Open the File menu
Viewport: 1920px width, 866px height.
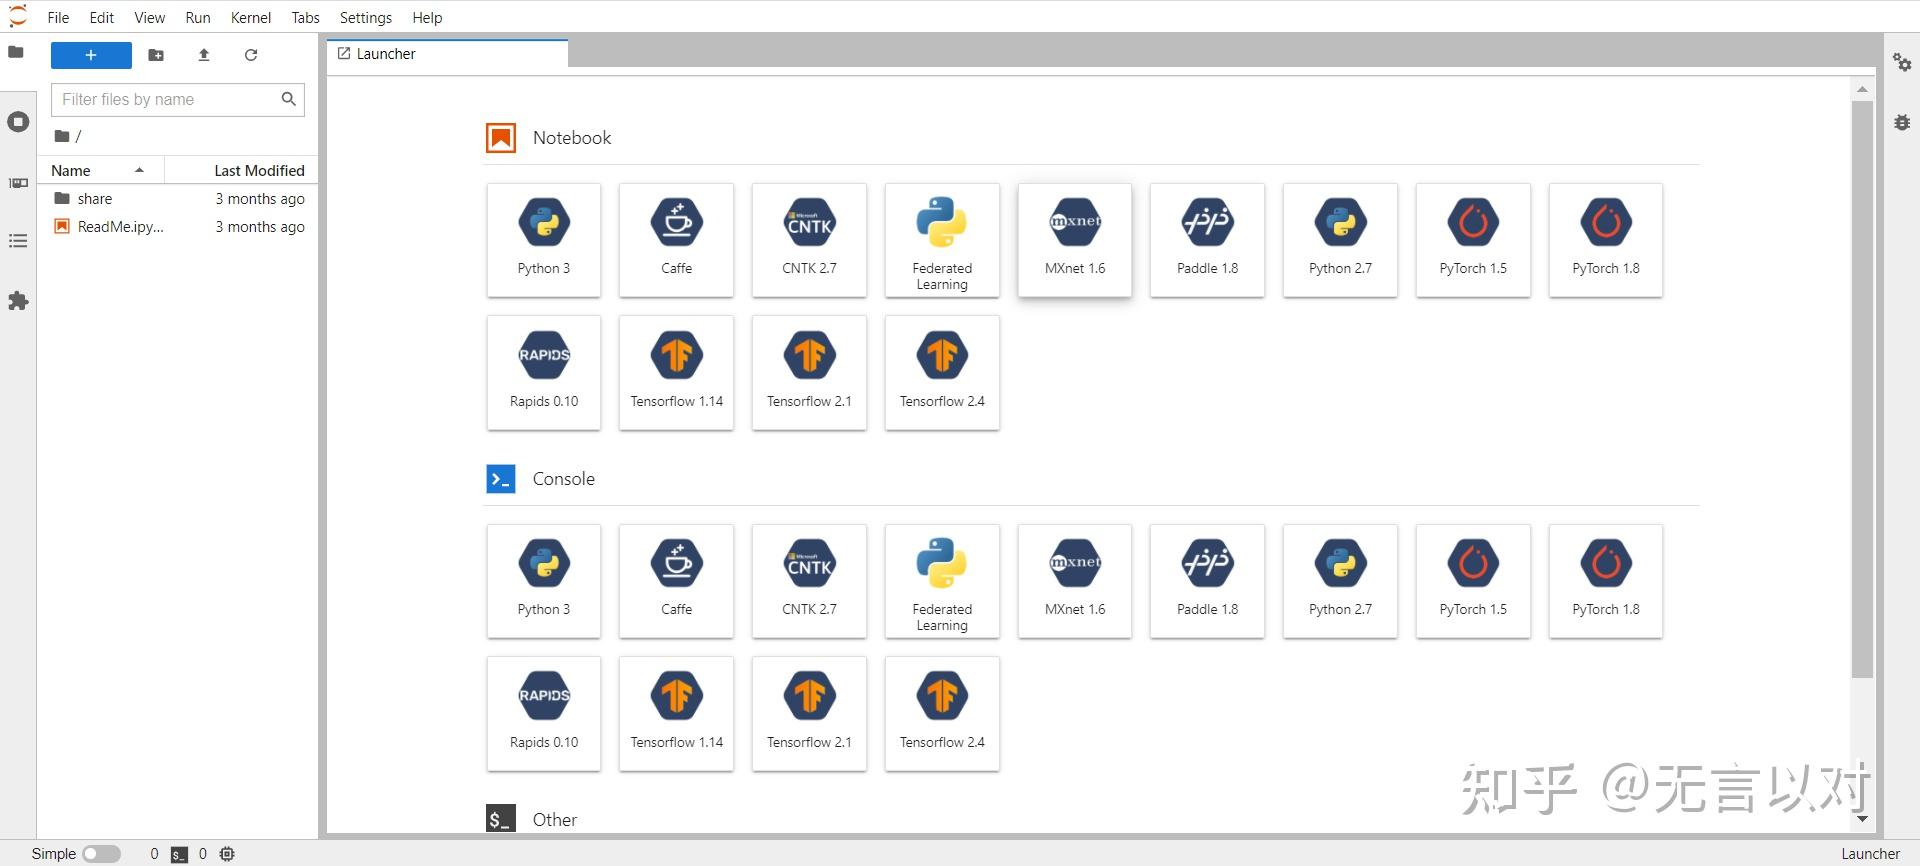point(58,17)
